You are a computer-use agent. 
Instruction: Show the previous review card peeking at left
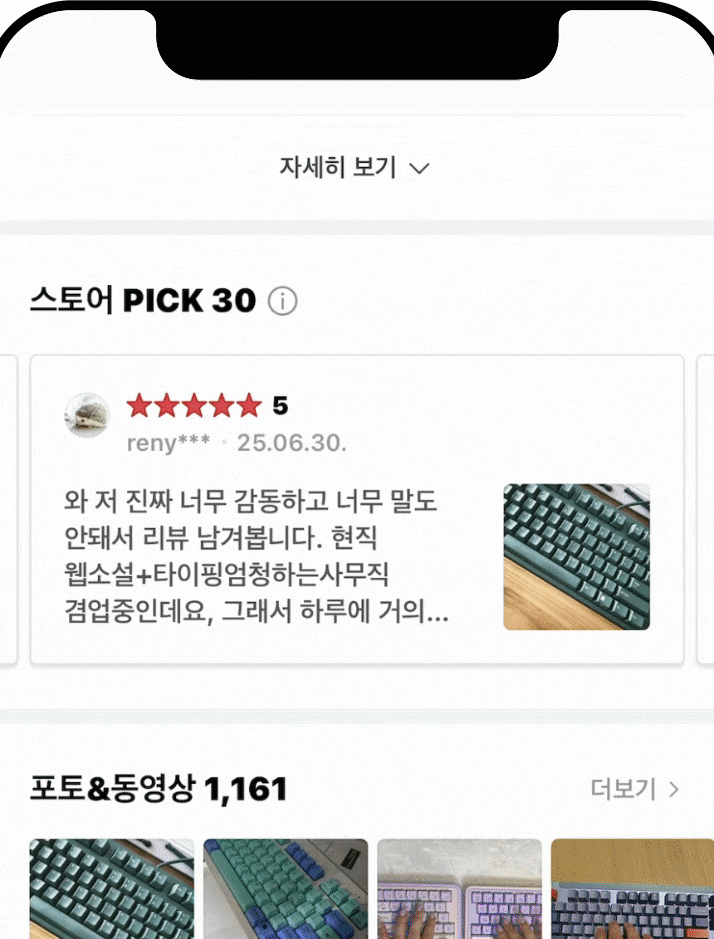(x=8, y=510)
